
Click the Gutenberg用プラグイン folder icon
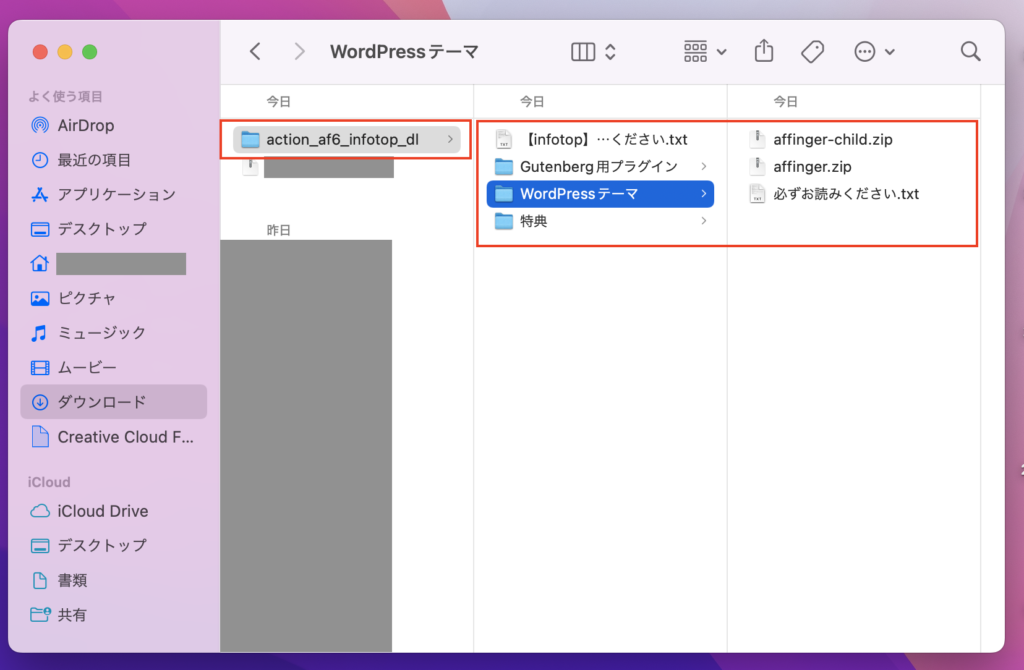click(504, 167)
